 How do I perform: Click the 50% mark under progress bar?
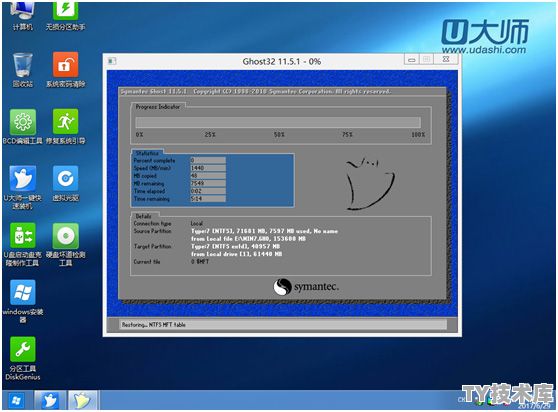(x=279, y=134)
